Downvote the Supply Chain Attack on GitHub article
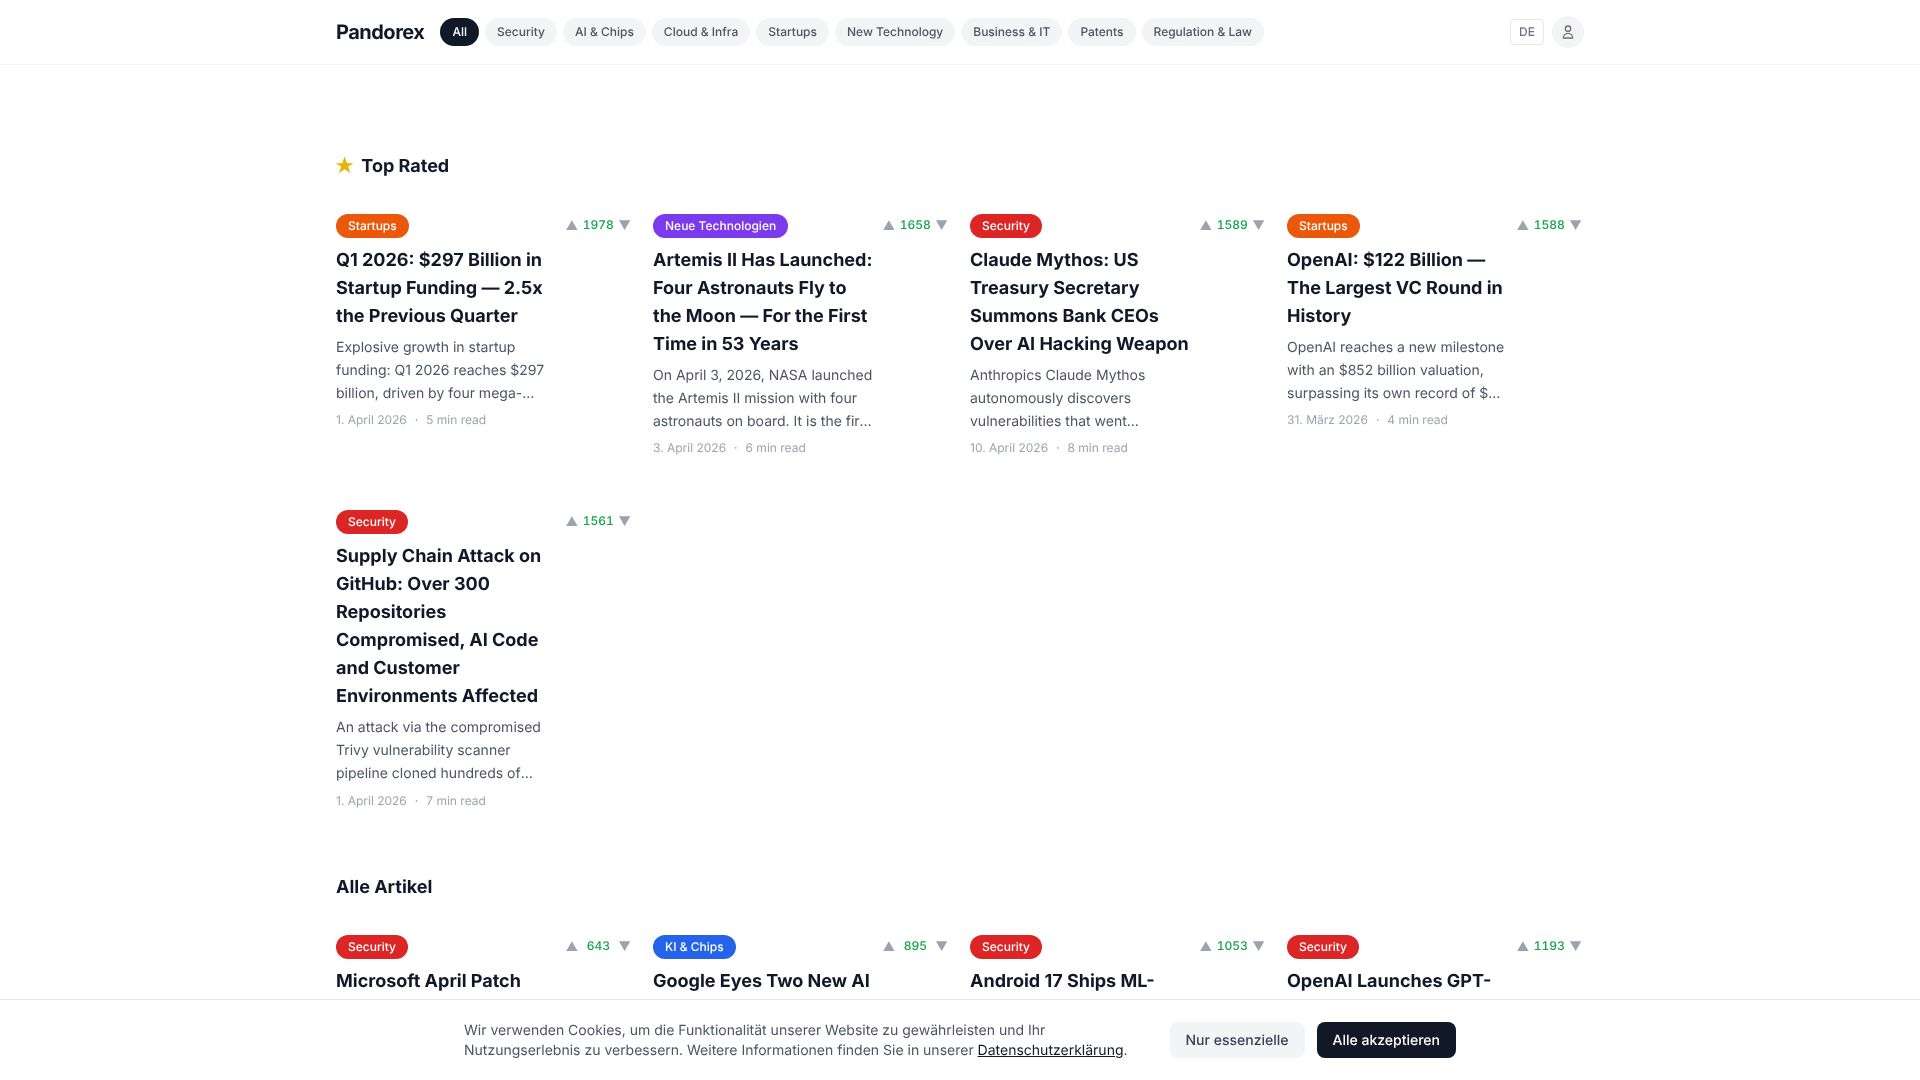This screenshot has height=1080, width=1920. [625, 521]
